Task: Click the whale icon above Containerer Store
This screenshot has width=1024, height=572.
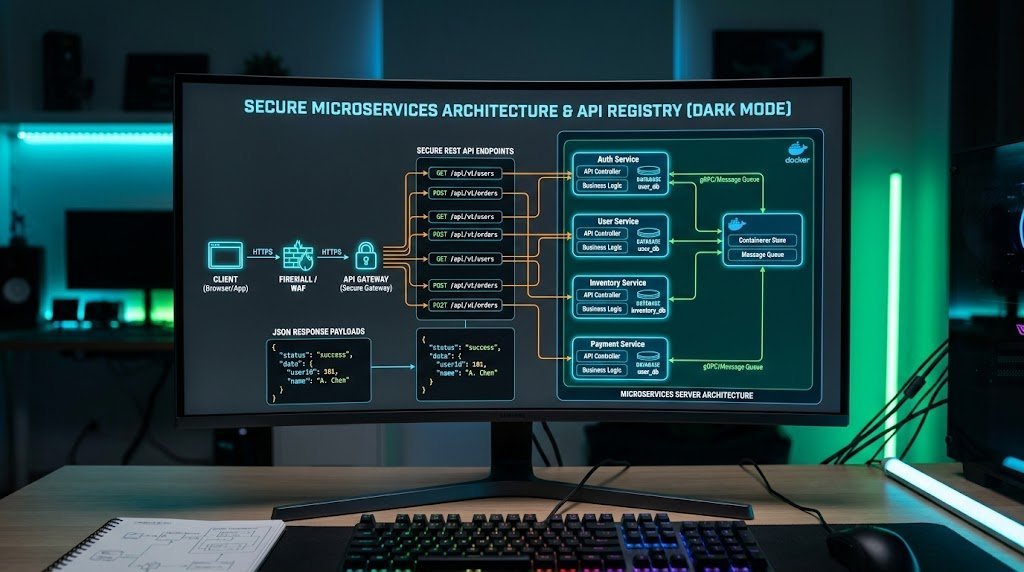Action: (x=737, y=225)
